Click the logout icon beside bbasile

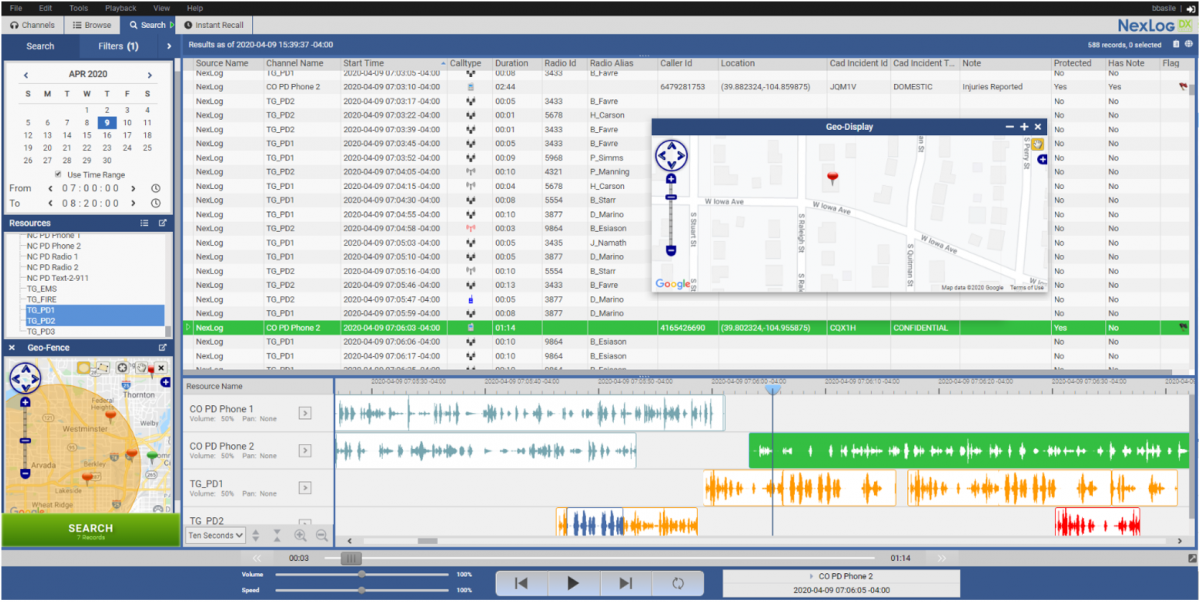[x=1191, y=8]
